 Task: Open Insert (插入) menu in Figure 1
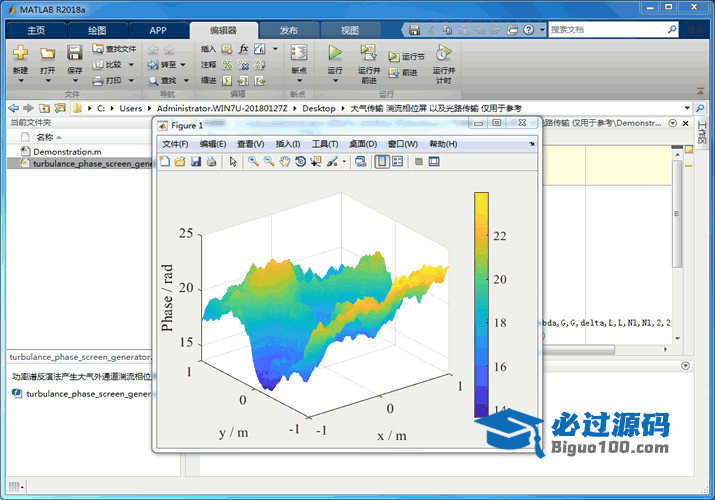point(288,144)
